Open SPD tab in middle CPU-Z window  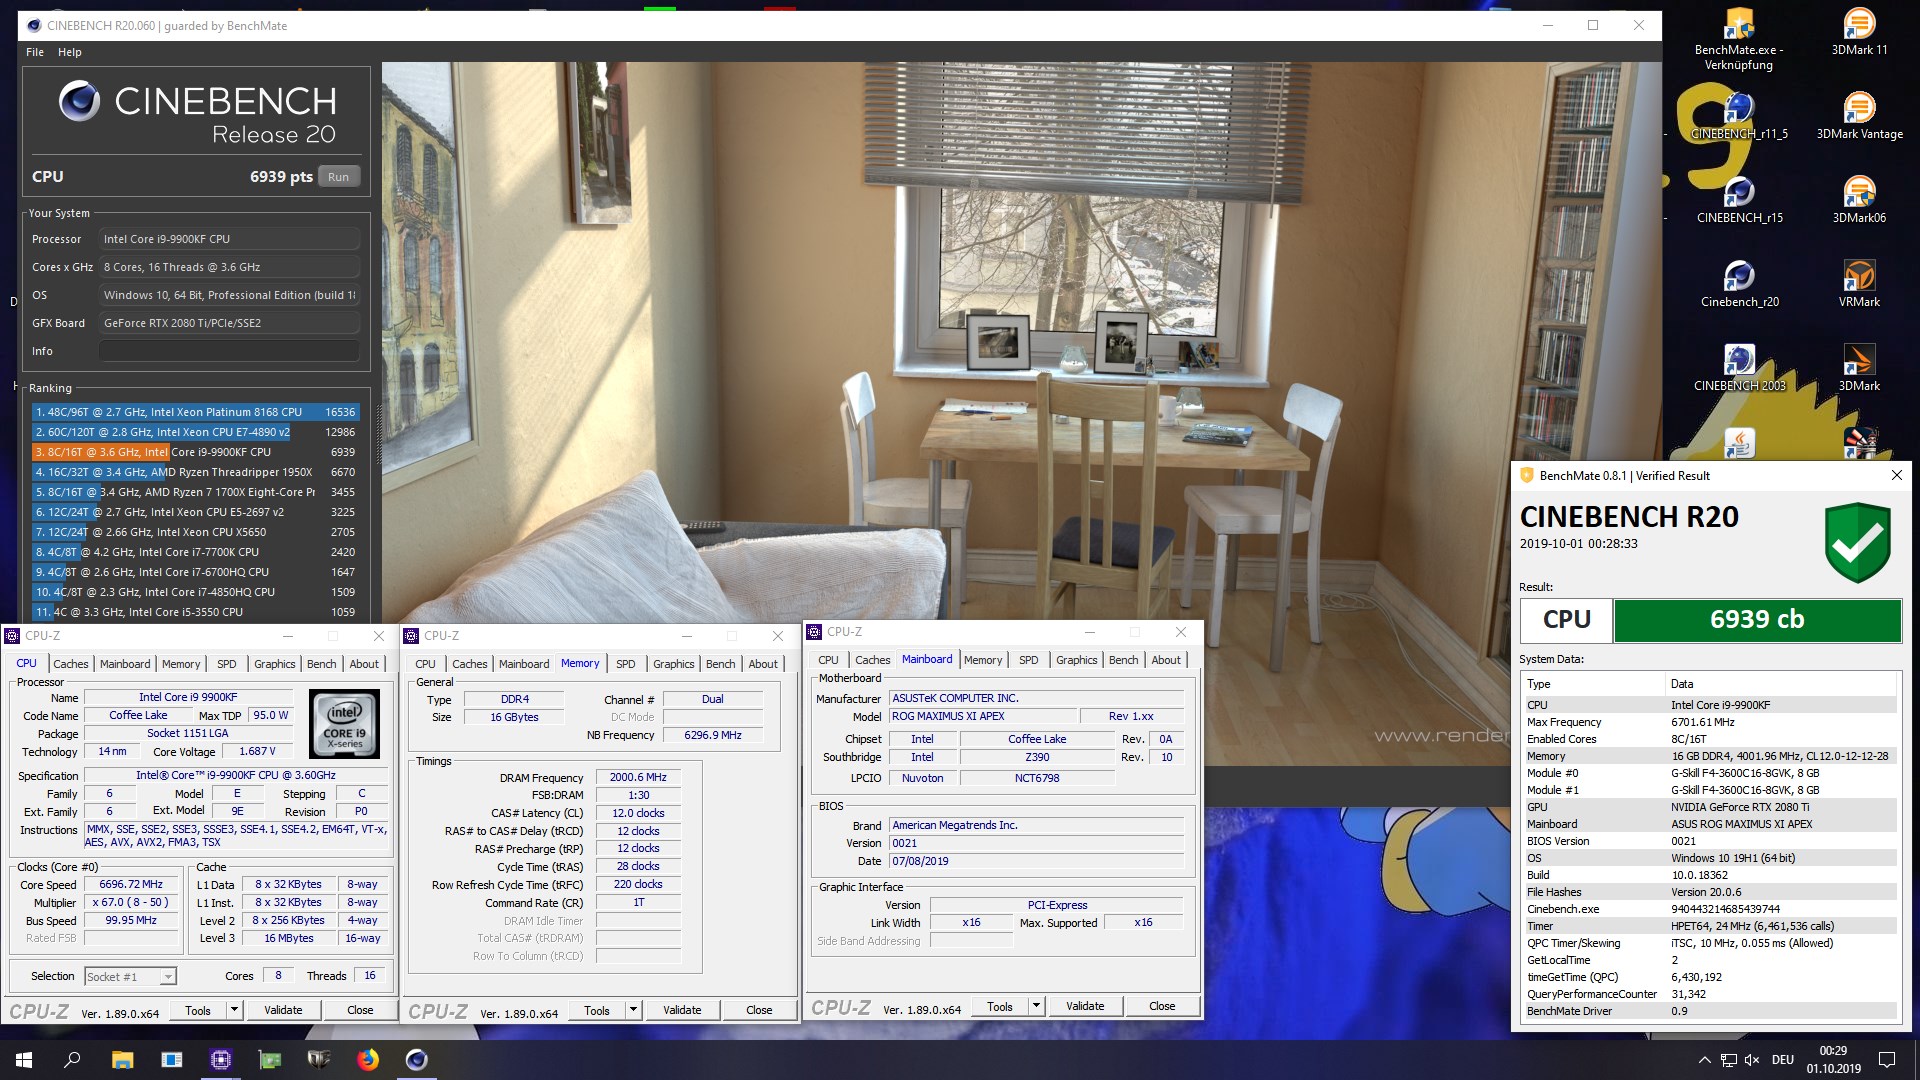[626, 664]
